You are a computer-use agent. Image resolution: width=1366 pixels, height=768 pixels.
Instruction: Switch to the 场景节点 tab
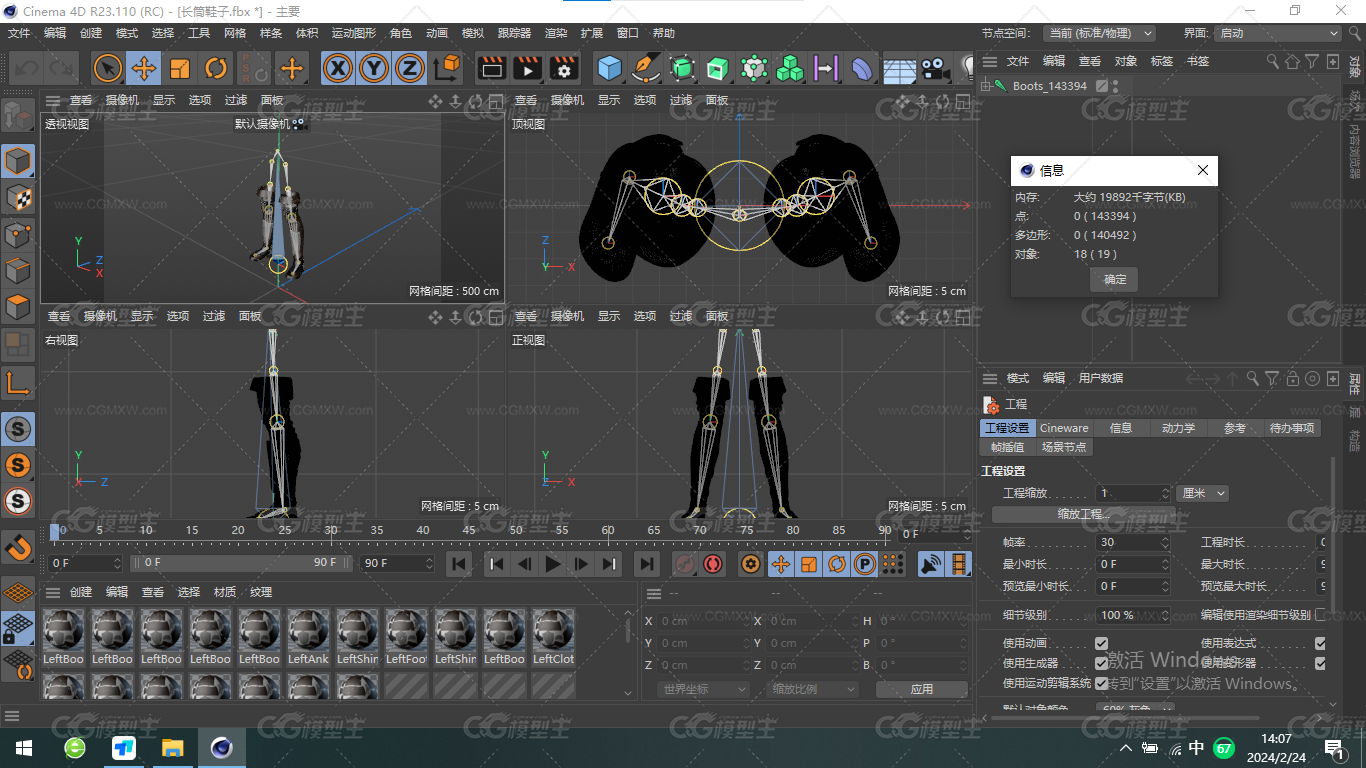tap(1063, 447)
